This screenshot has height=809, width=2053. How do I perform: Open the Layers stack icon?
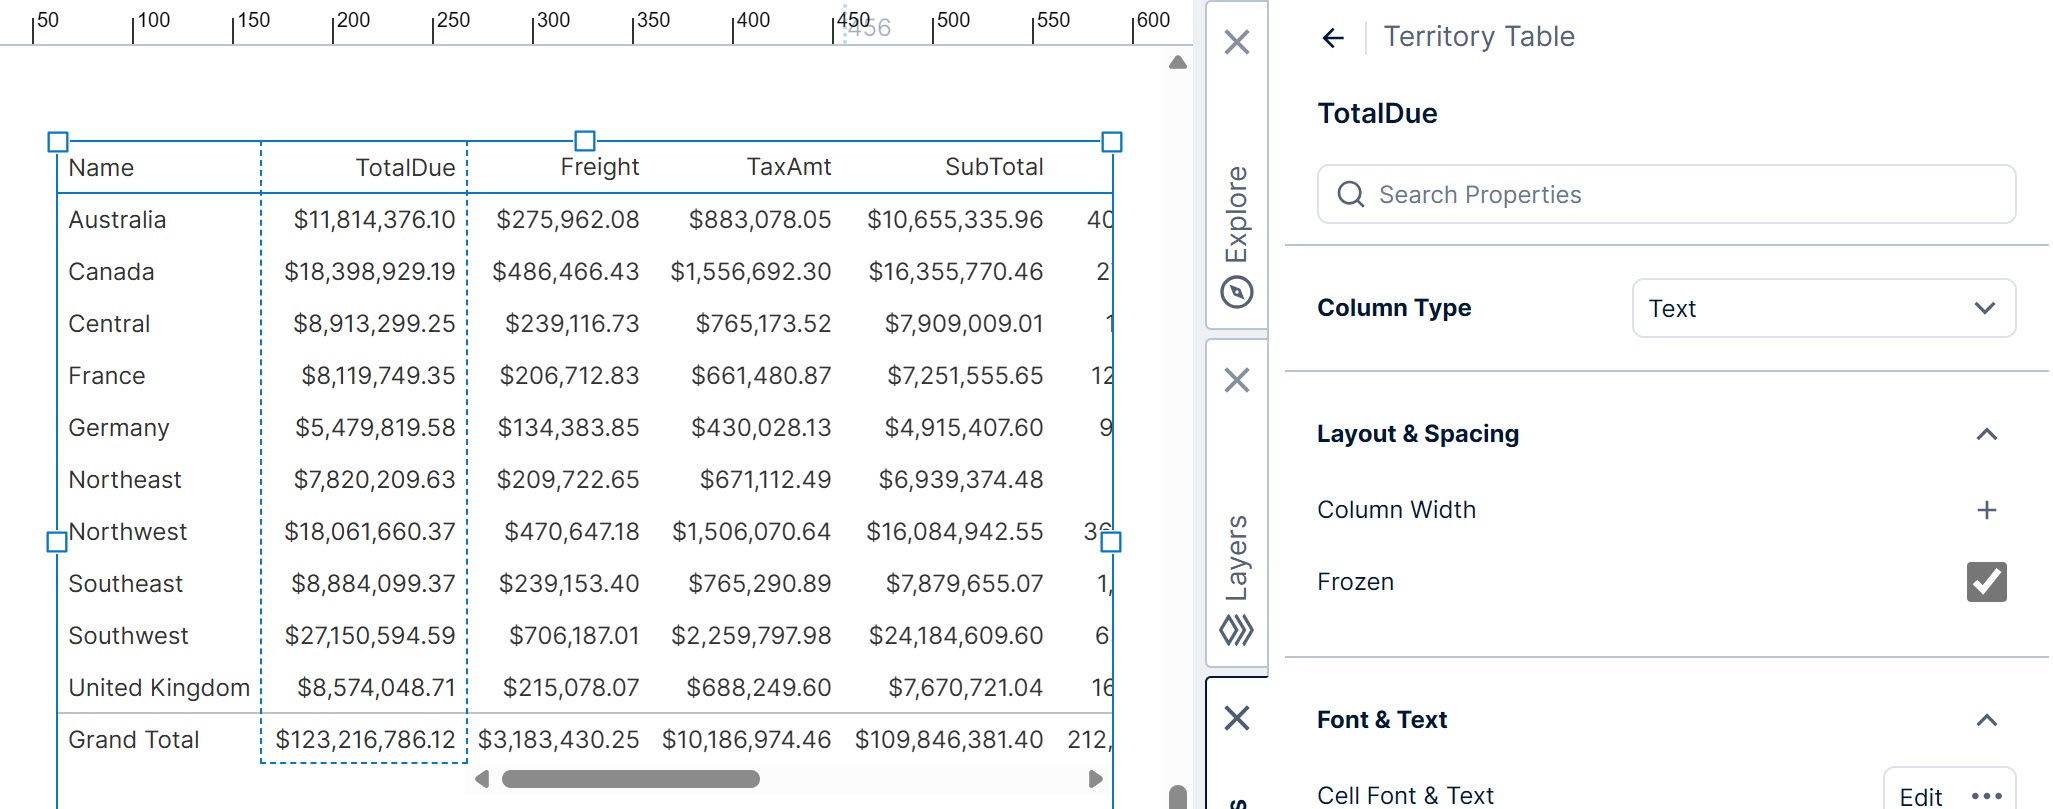(1237, 631)
